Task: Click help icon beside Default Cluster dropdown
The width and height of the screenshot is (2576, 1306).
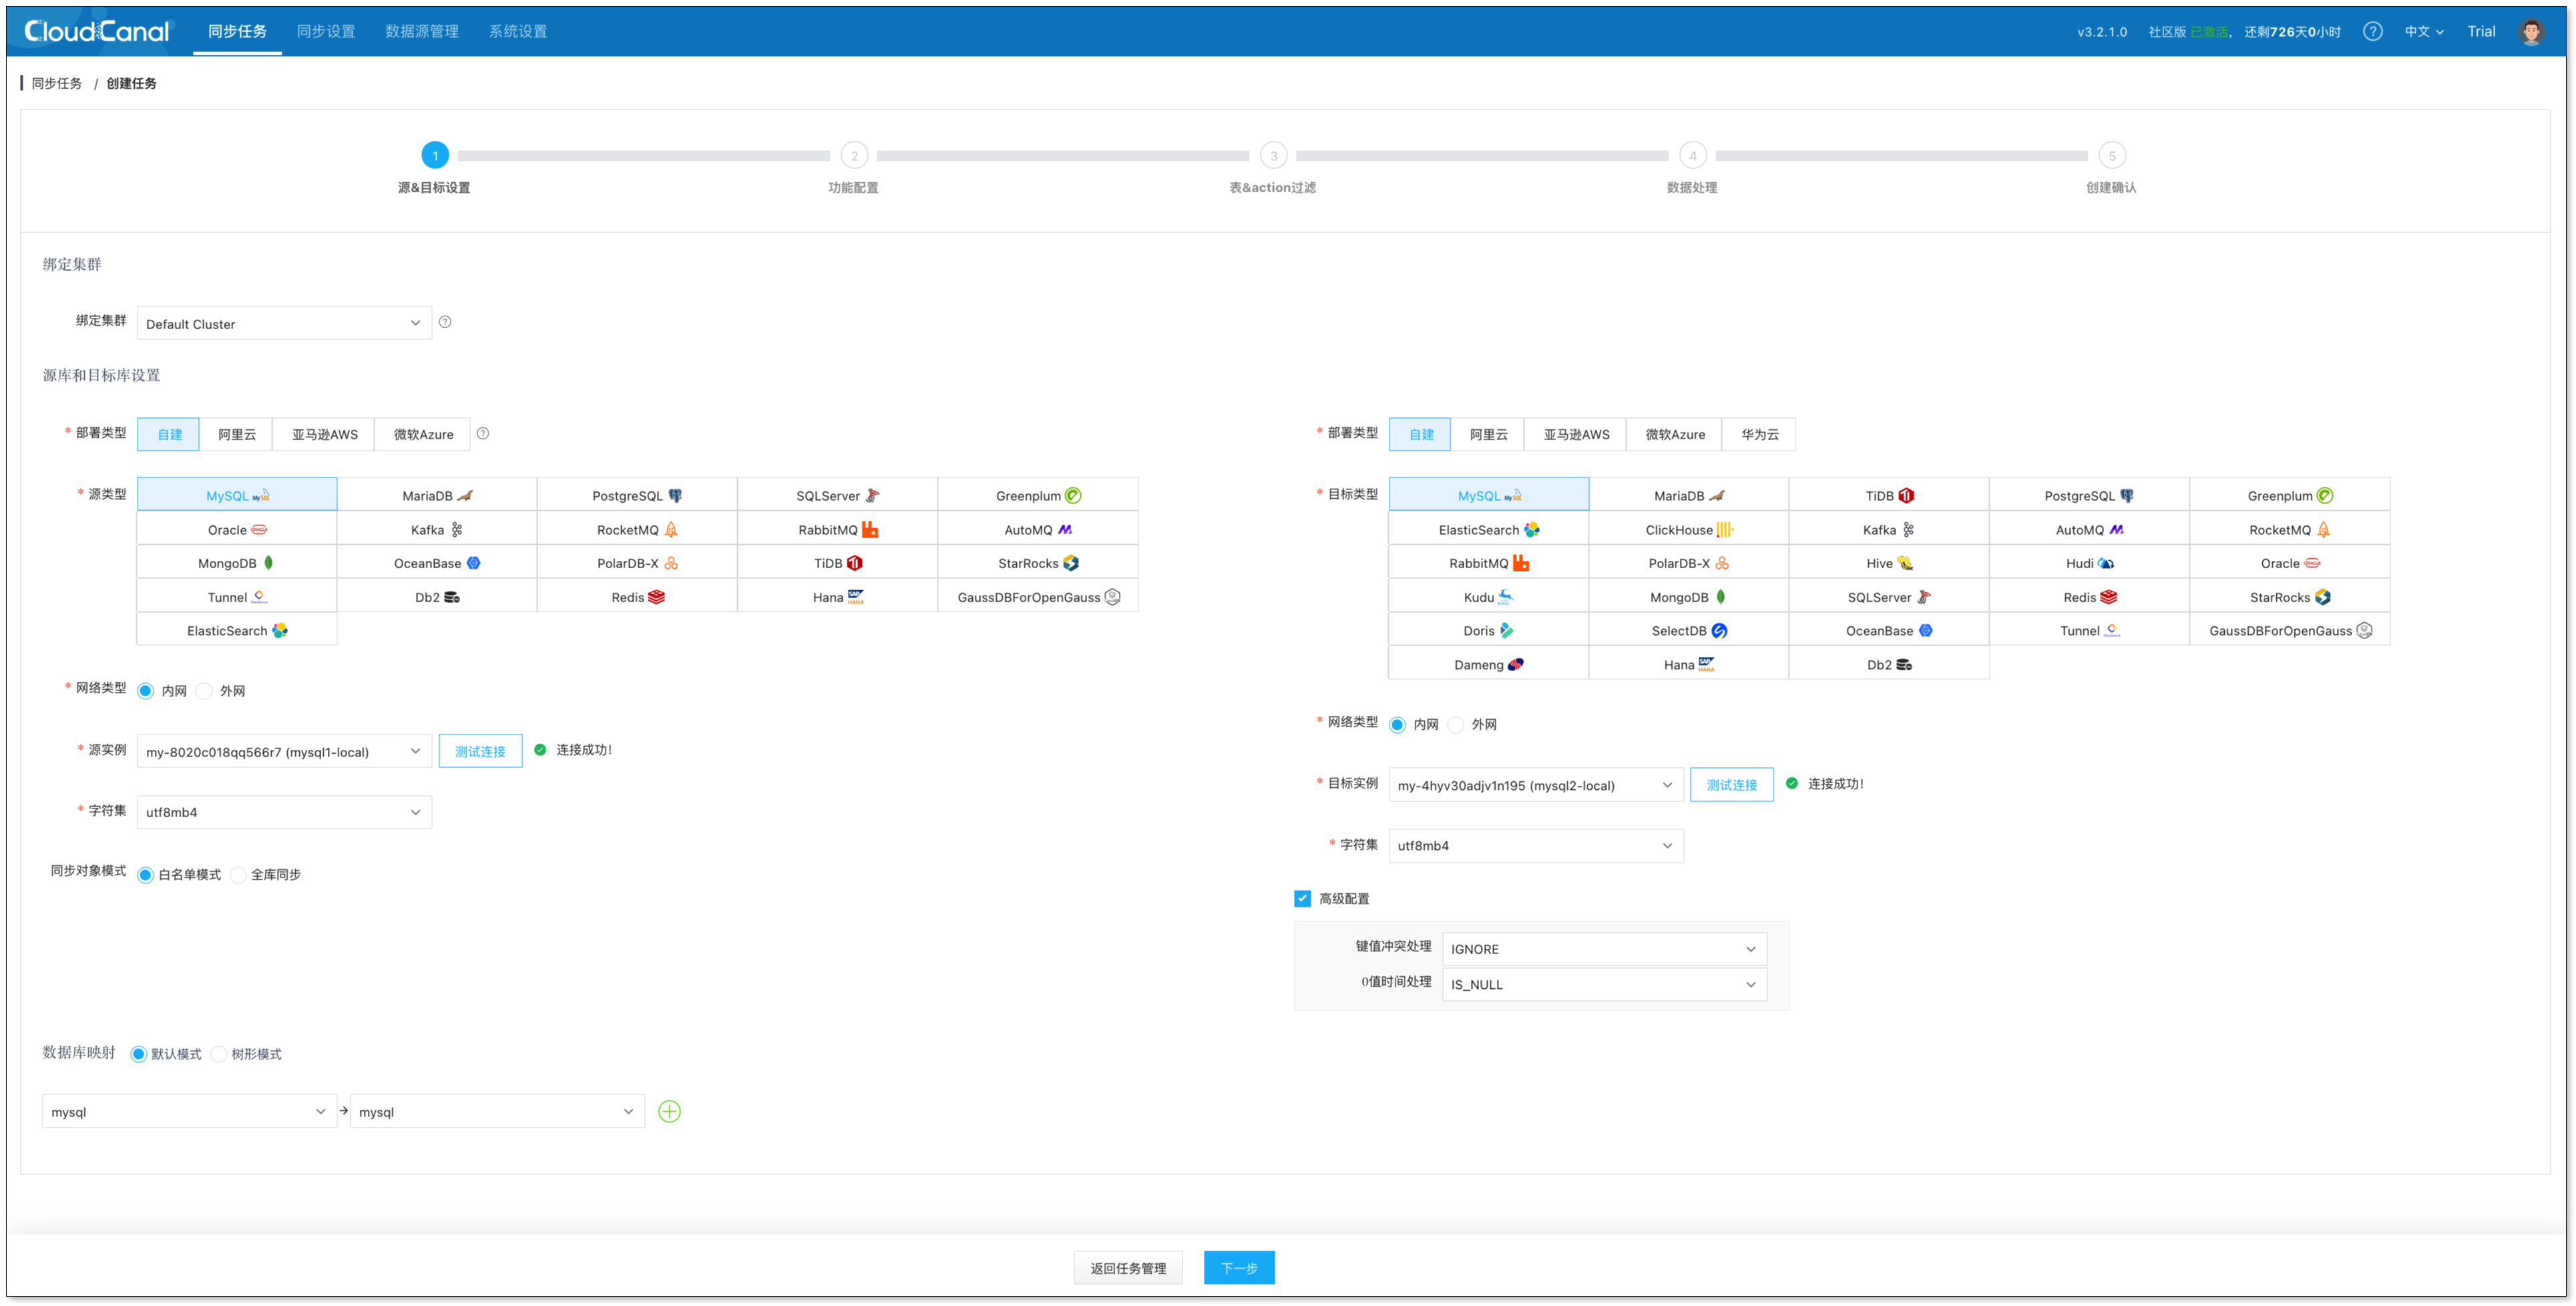Action: [x=445, y=322]
